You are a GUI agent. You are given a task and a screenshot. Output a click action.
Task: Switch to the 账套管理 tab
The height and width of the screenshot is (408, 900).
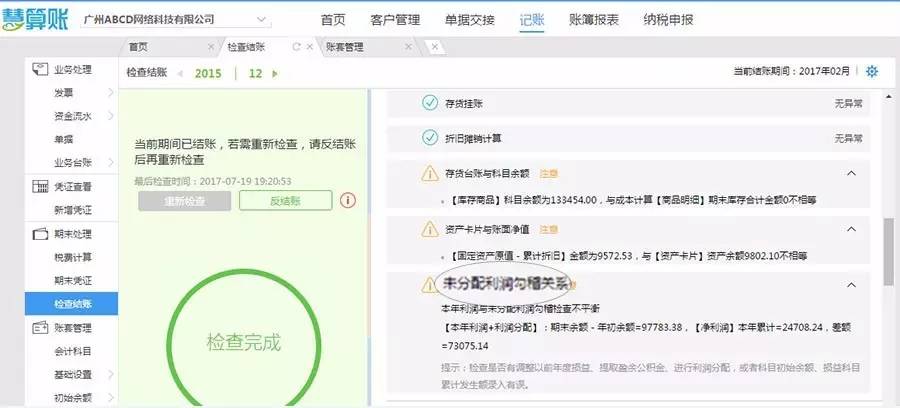(344, 47)
